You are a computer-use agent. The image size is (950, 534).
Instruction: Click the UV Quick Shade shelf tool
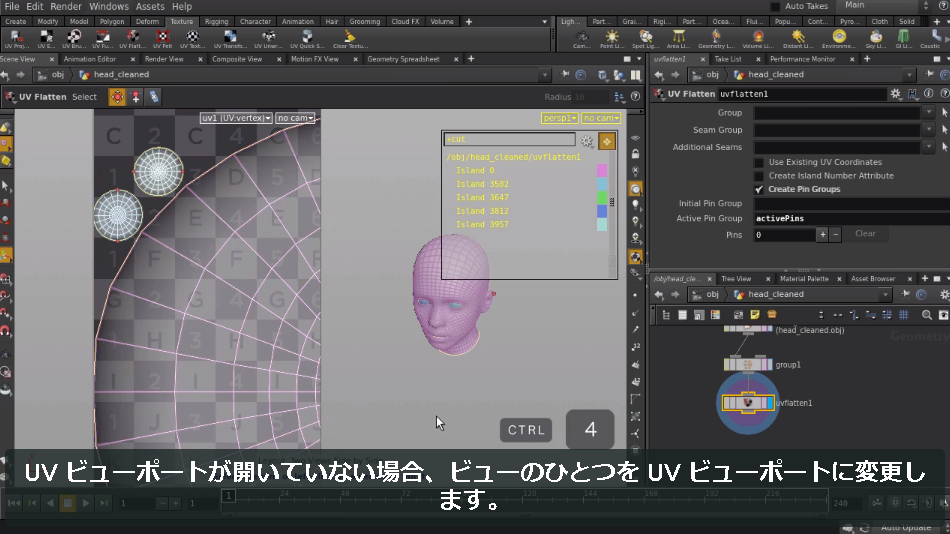coord(307,39)
